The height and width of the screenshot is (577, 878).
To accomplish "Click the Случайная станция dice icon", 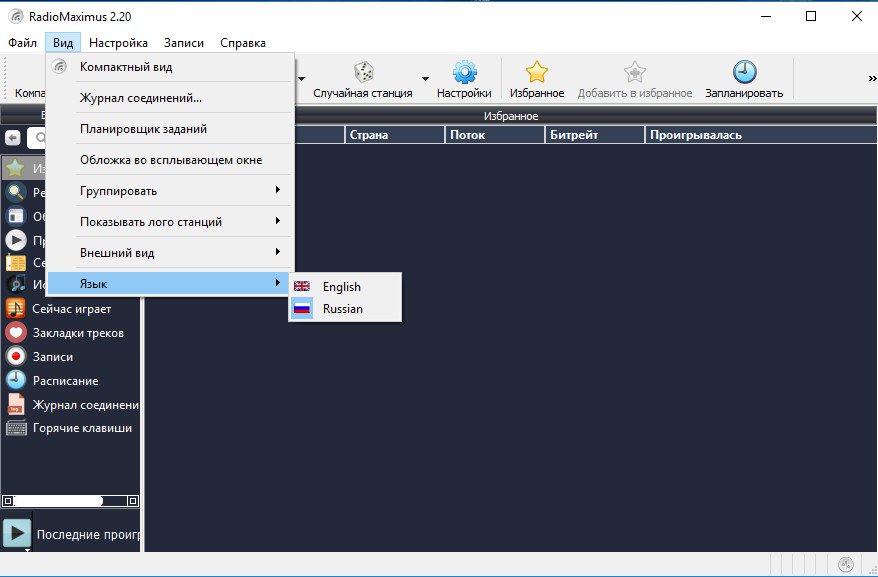I will 363,73.
